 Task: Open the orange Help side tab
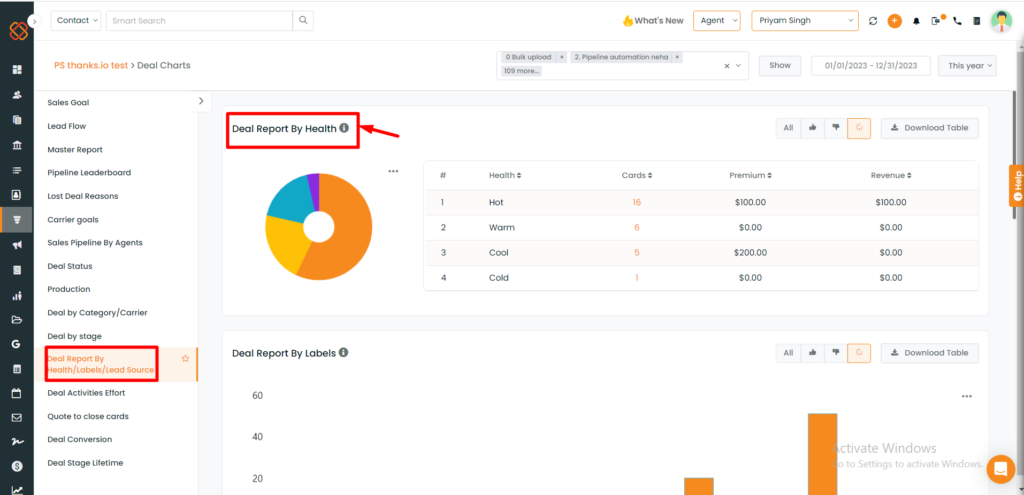point(1016,185)
